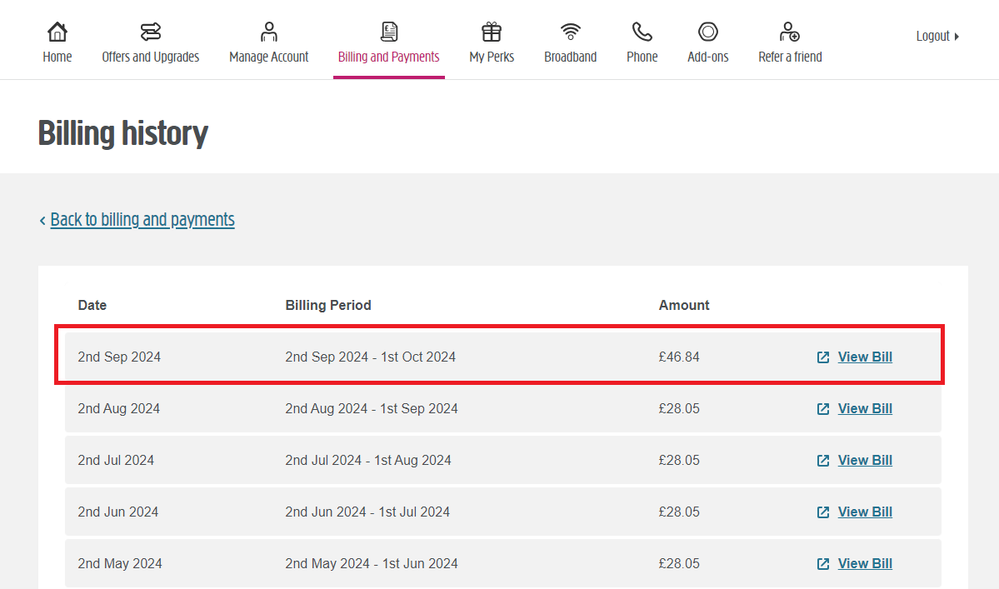
Task: Open View Bill for 2nd May 2024
Action: tap(864, 564)
